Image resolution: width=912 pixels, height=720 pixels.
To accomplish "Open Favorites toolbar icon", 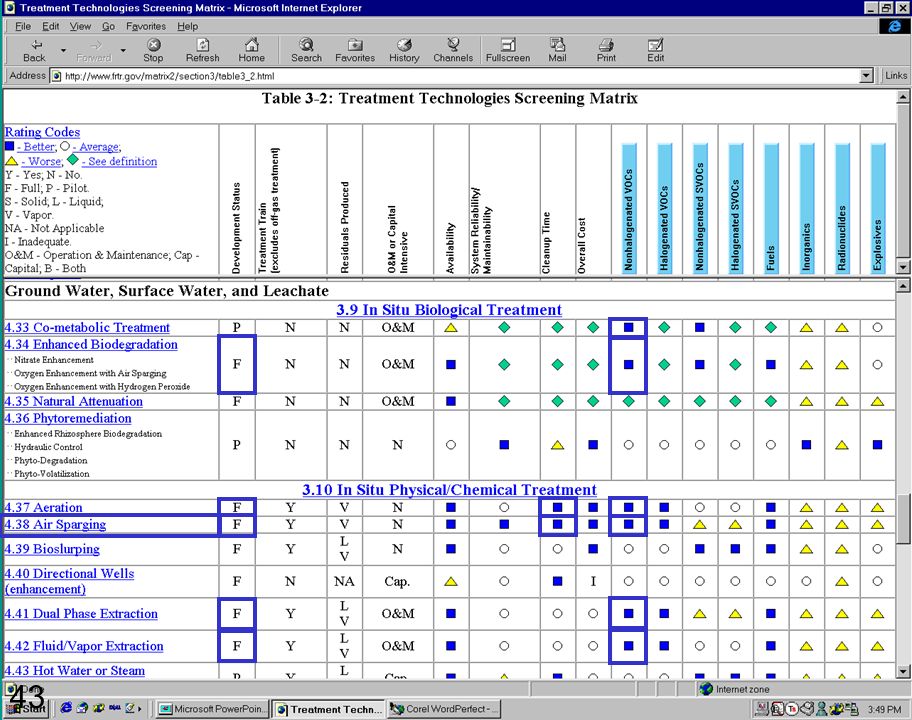I will point(355,51).
